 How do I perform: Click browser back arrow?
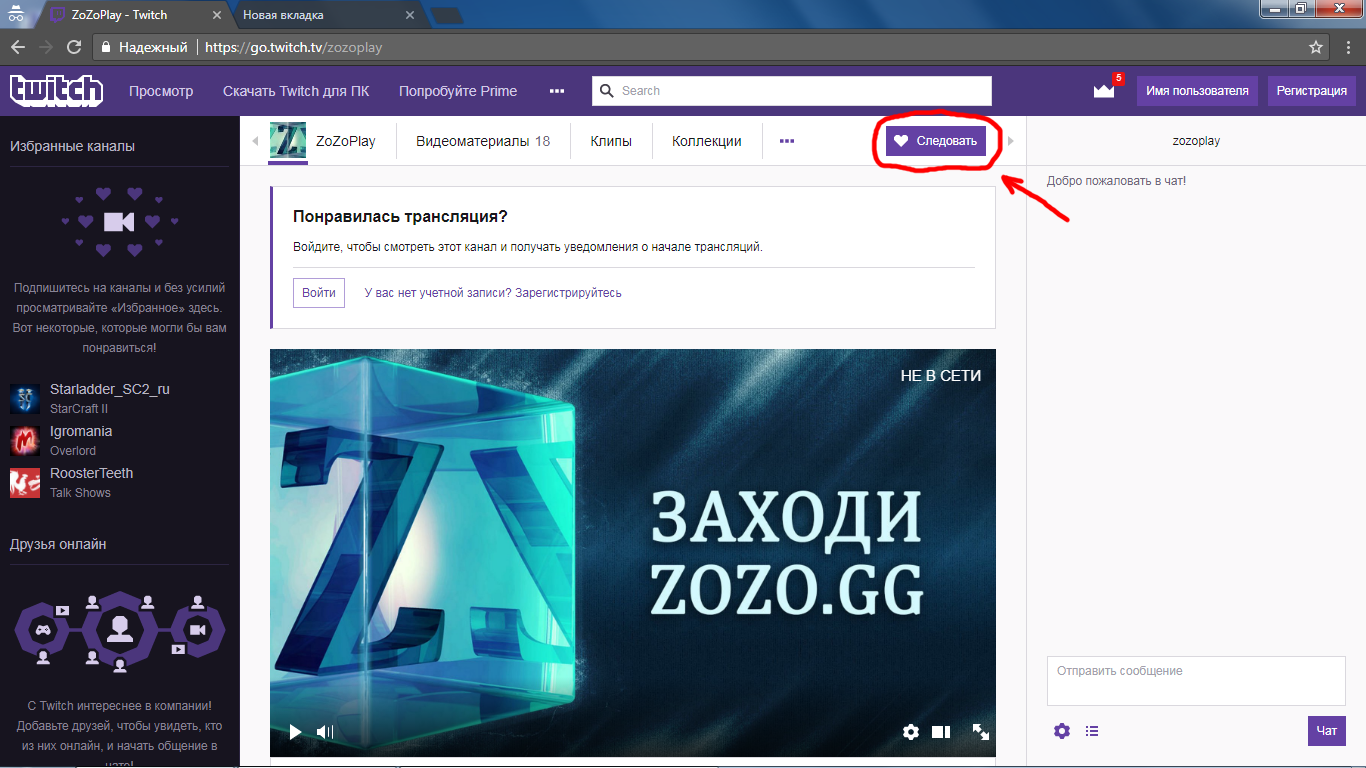[18, 47]
